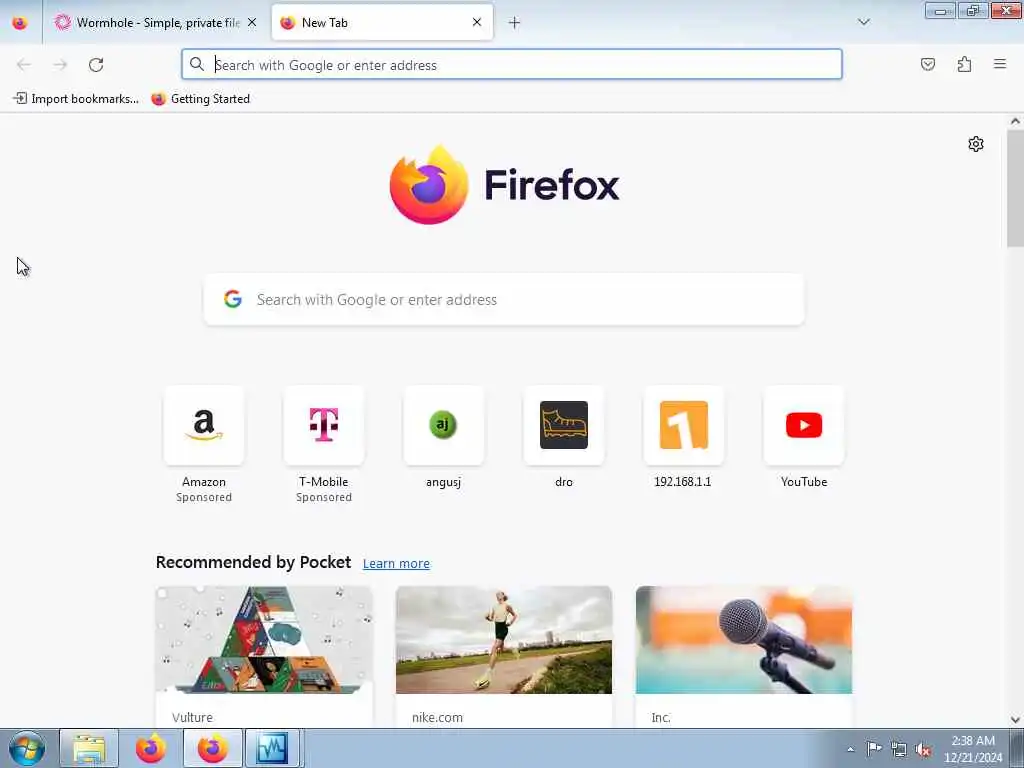The height and width of the screenshot is (768, 1024).
Task: Click the magnifier icon in address bar
Action: pos(197,64)
